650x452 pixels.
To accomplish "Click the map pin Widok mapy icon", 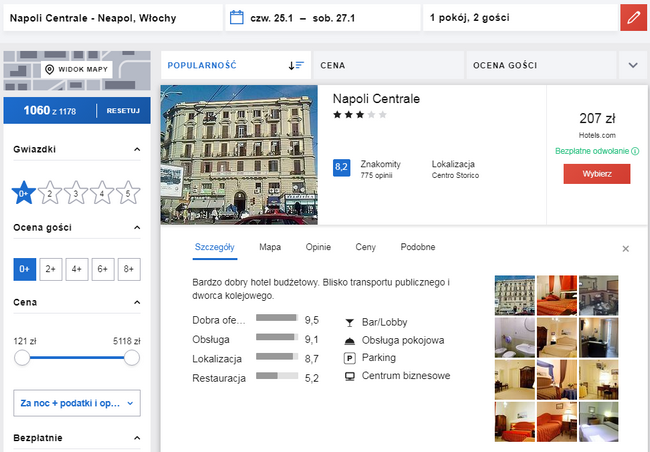I will (x=49, y=69).
